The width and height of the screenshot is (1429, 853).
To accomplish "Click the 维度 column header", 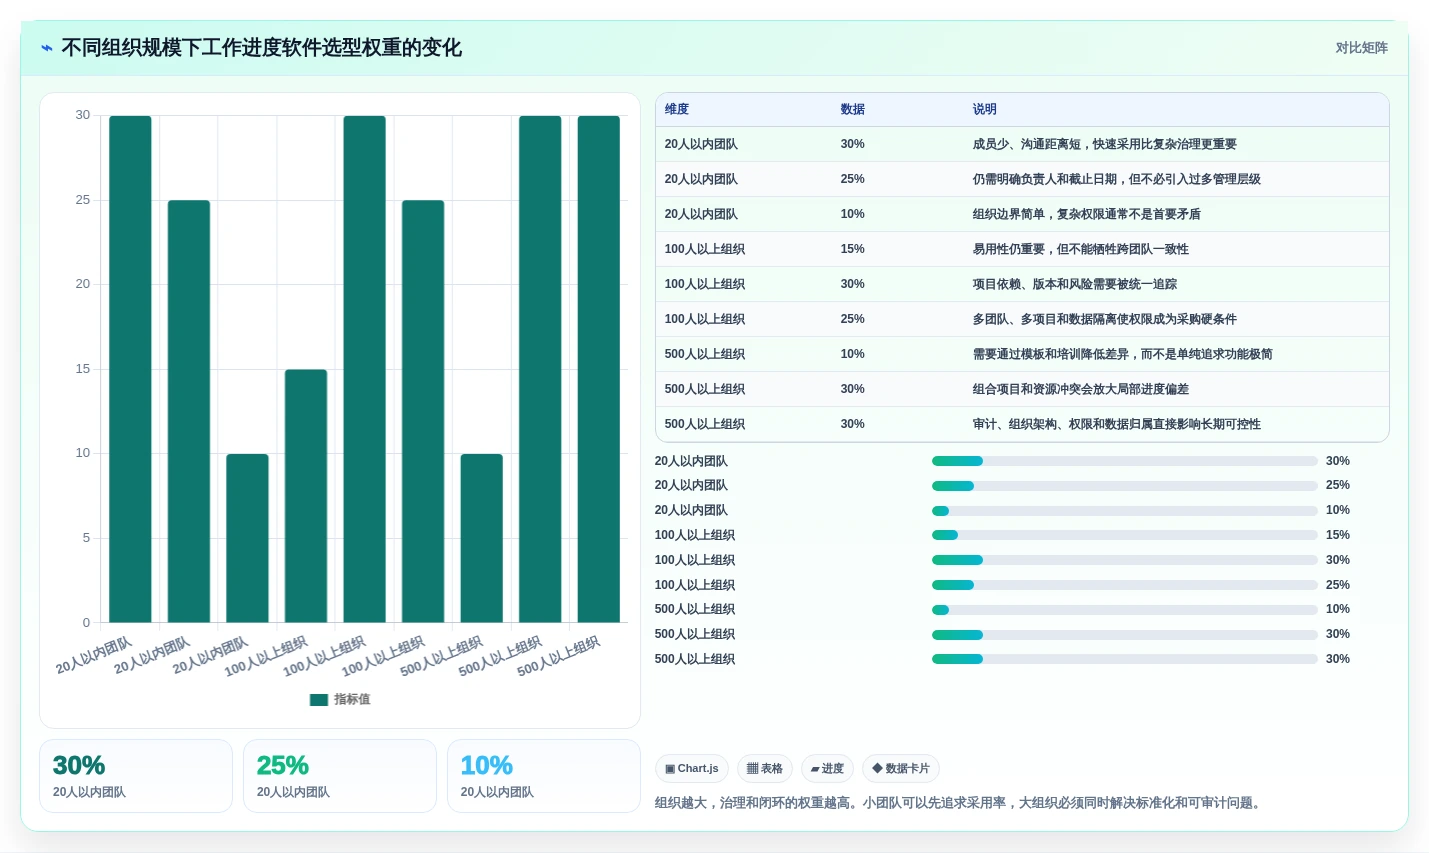I will (x=677, y=109).
